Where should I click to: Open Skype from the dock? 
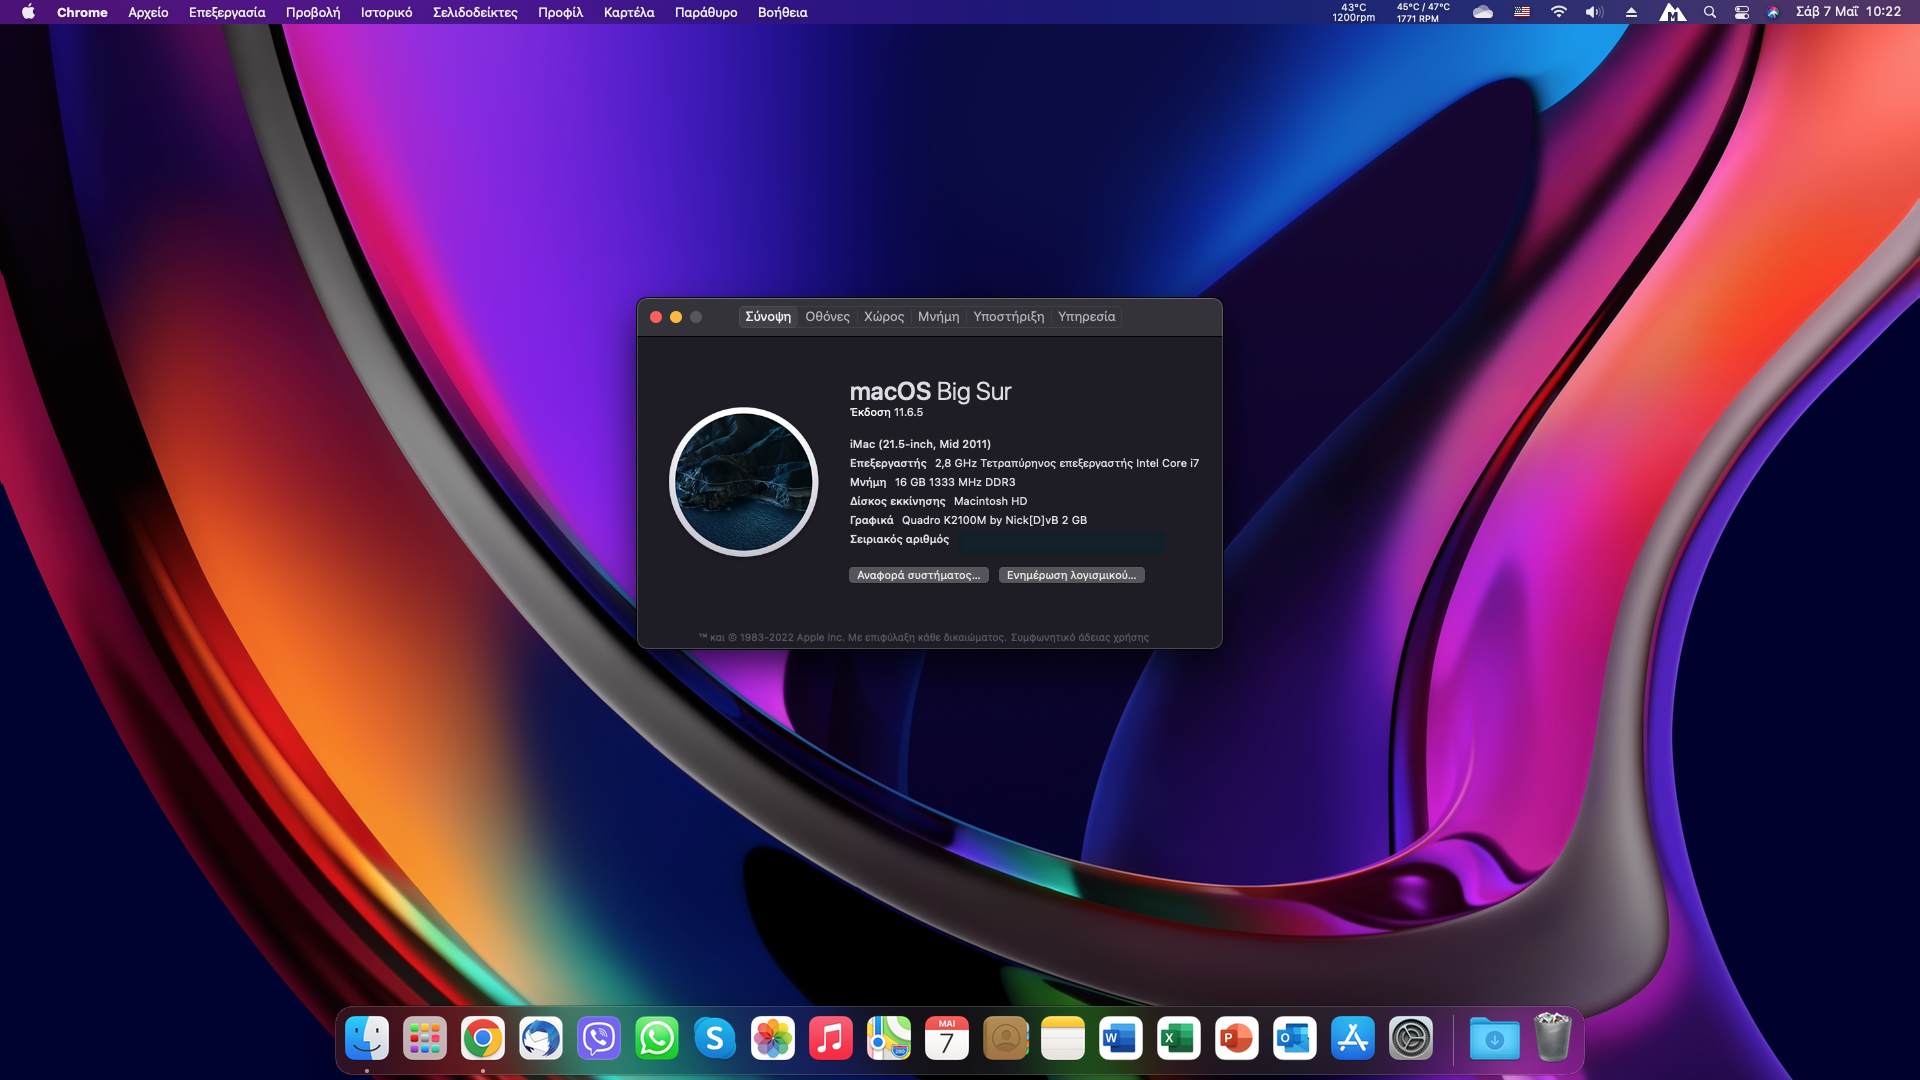[x=715, y=1039]
